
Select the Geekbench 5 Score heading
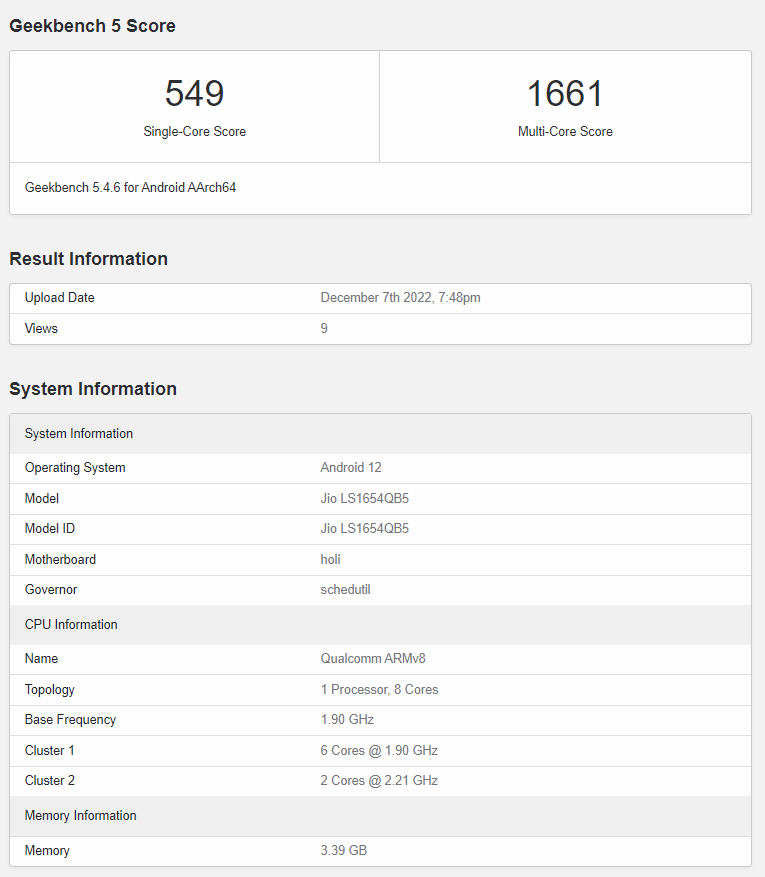click(92, 26)
